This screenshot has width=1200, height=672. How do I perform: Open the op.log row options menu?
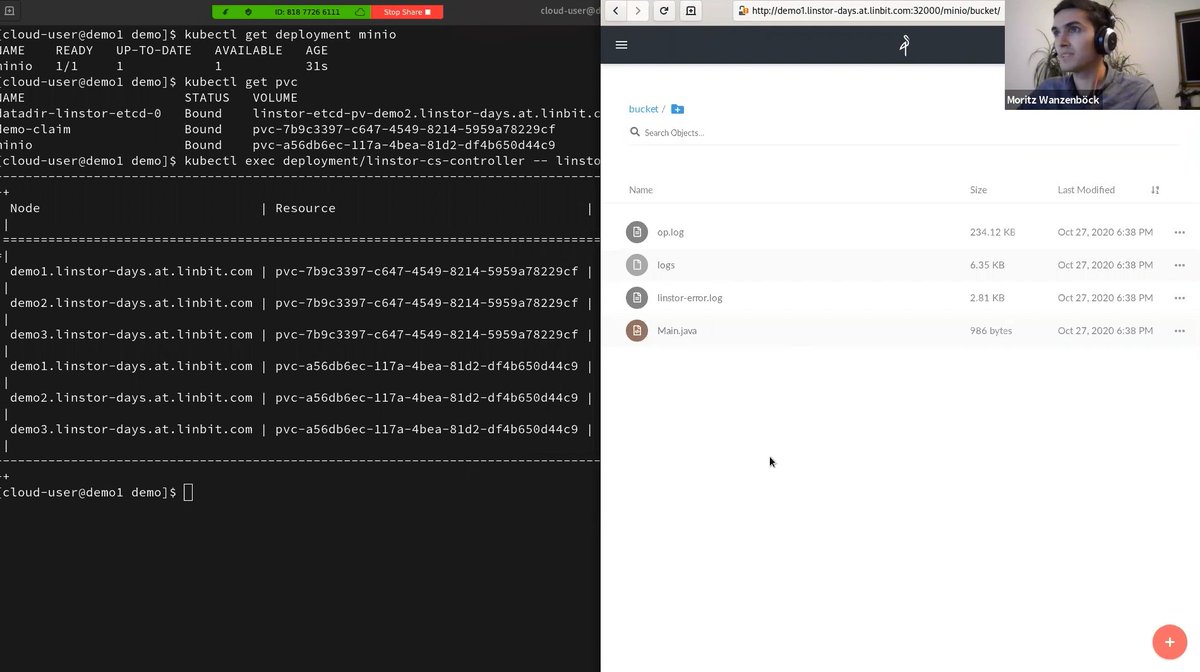[1180, 232]
